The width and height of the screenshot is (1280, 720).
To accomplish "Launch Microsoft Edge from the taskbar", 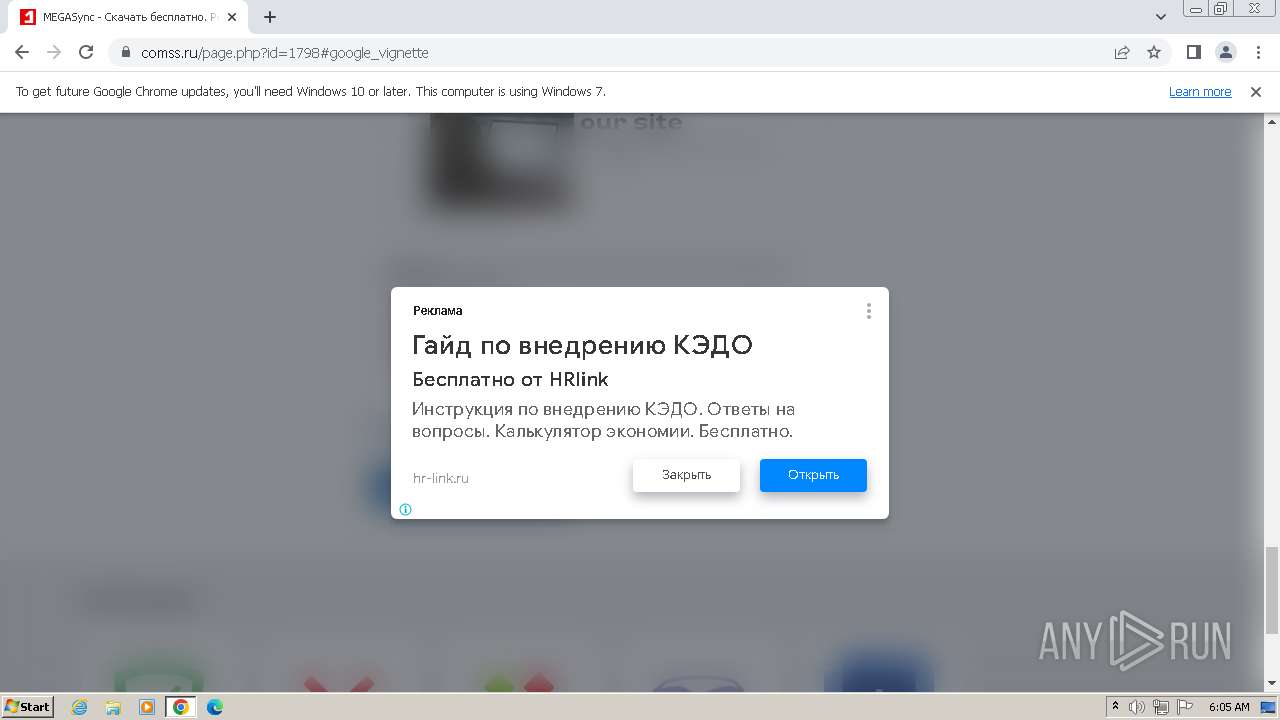I will [x=215, y=707].
